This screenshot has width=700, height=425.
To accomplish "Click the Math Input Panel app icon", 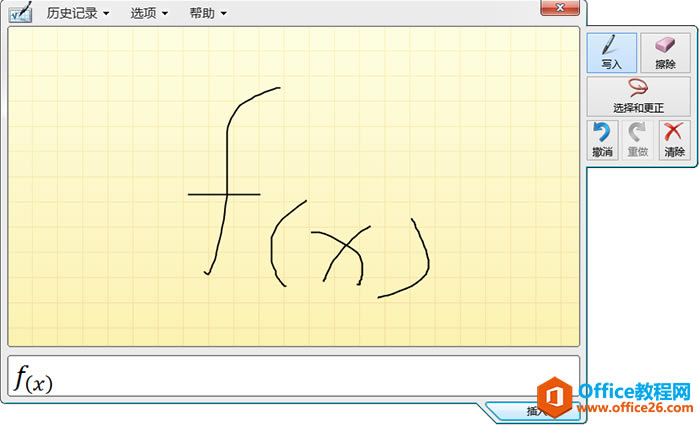I will tap(21, 12).
